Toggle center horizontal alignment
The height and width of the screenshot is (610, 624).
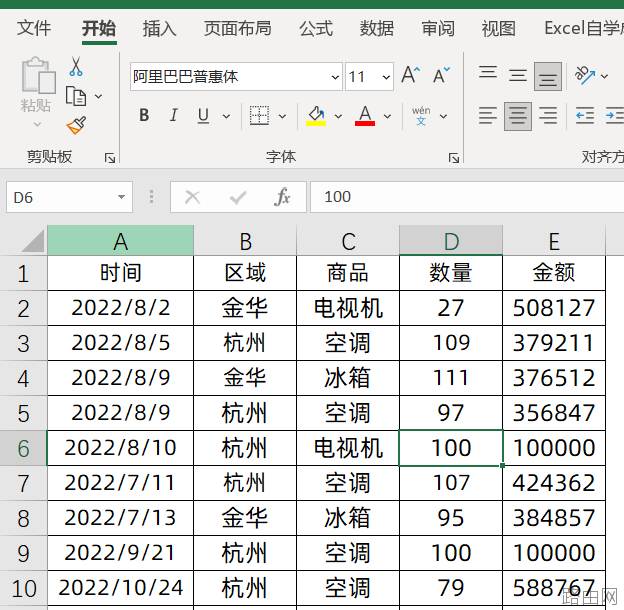[518, 116]
